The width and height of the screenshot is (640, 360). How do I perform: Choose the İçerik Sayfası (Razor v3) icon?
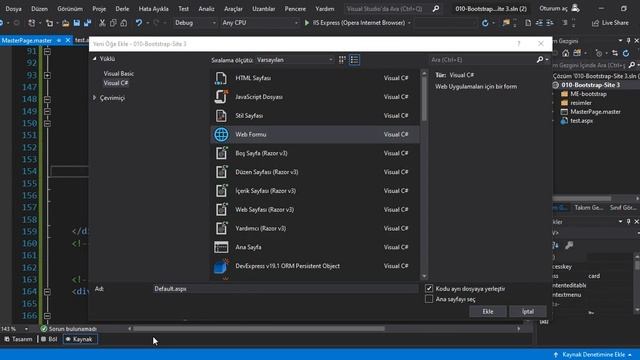221,191
